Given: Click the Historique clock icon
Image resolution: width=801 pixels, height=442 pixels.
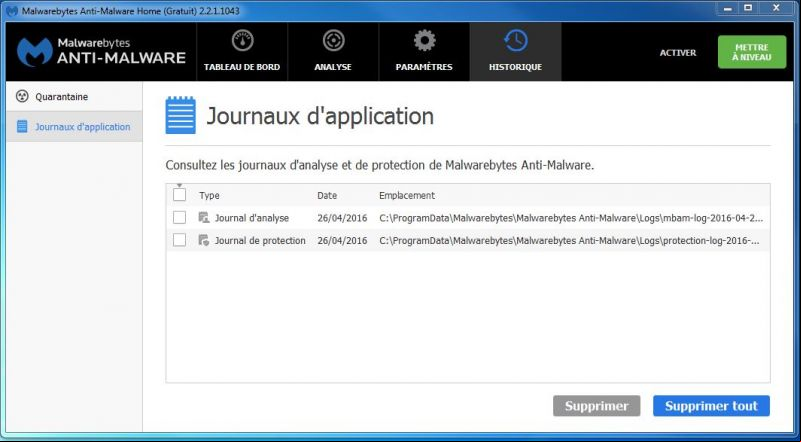Looking at the screenshot, I should coord(515,40).
